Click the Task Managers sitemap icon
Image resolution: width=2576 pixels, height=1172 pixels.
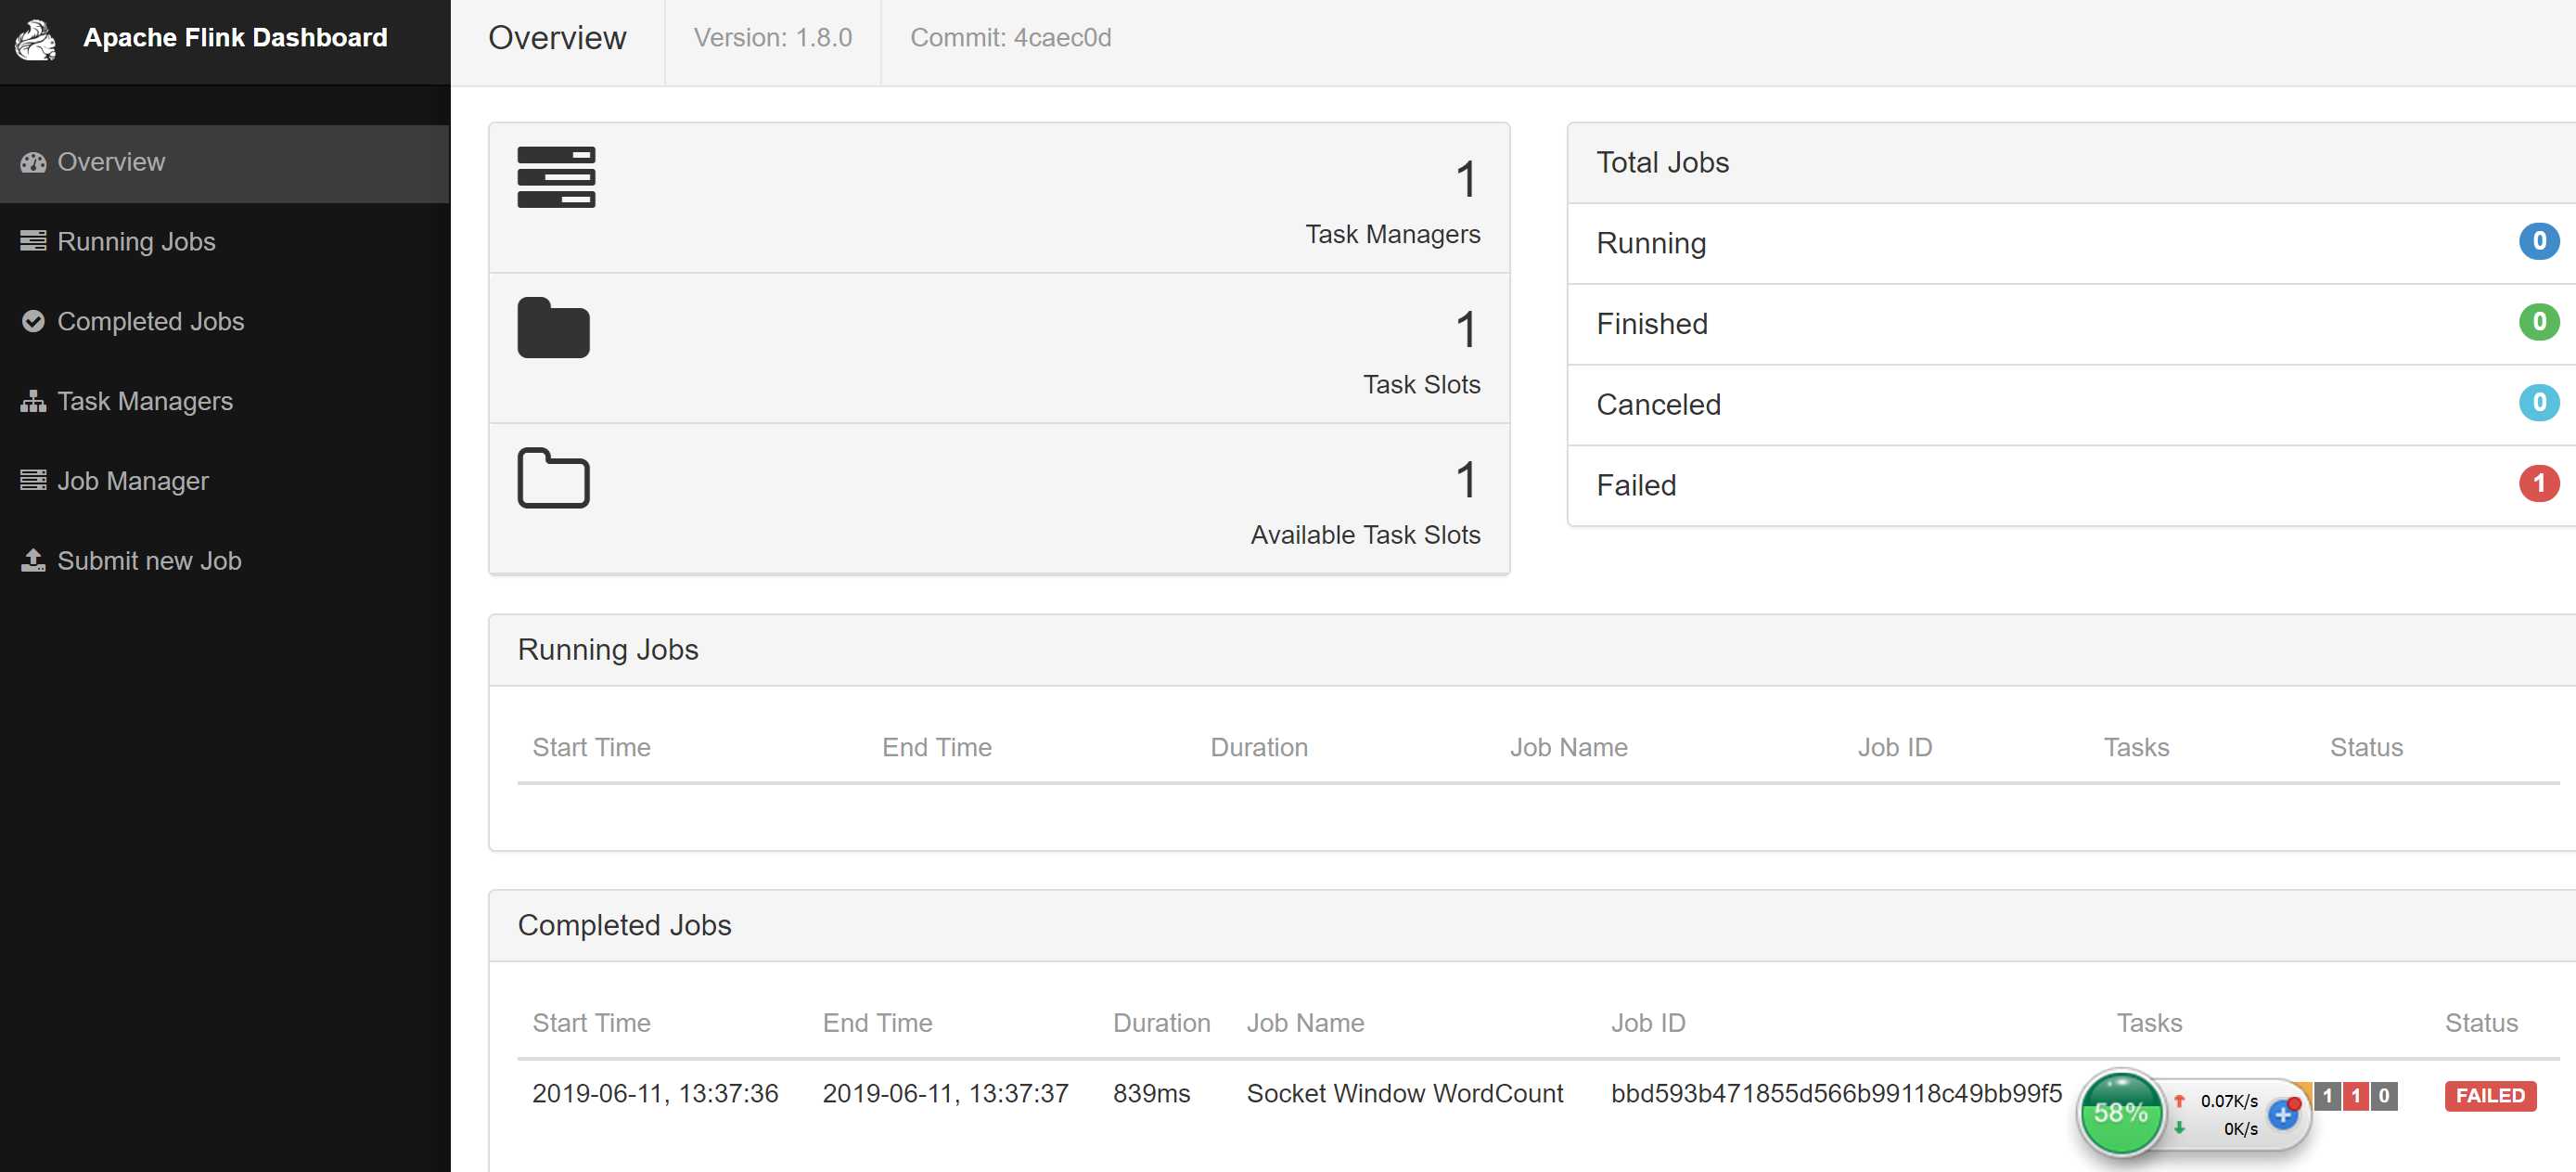pyautogui.click(x=33, y=401)
